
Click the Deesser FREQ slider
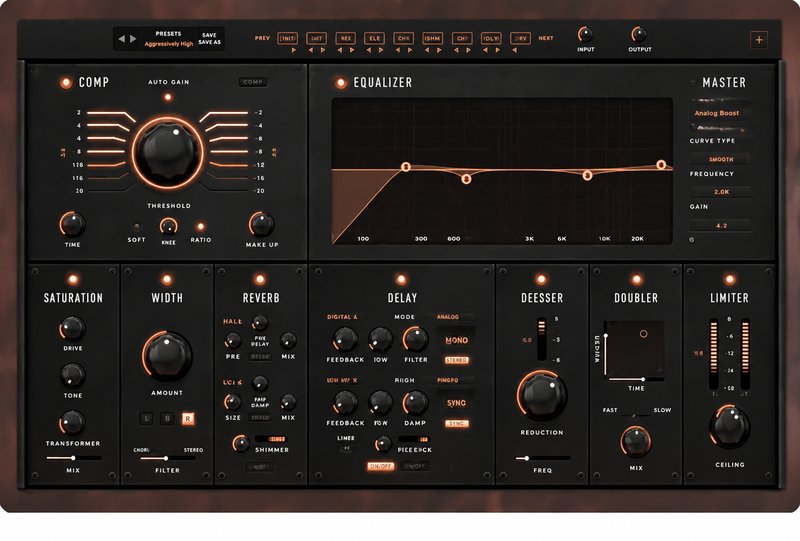(542, 458)
